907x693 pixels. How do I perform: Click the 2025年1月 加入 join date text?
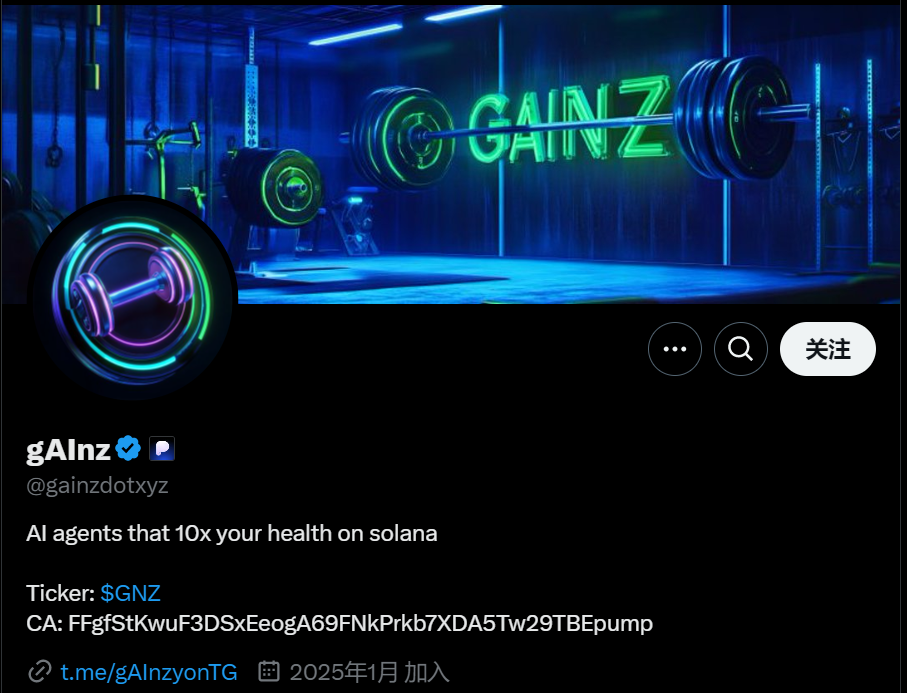coord(369,672)
